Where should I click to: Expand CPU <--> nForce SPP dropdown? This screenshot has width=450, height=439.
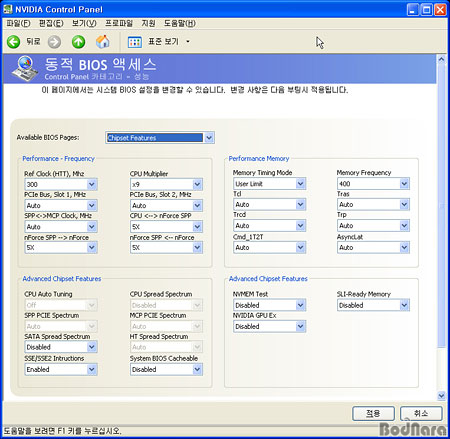click(x=197, y=227)
